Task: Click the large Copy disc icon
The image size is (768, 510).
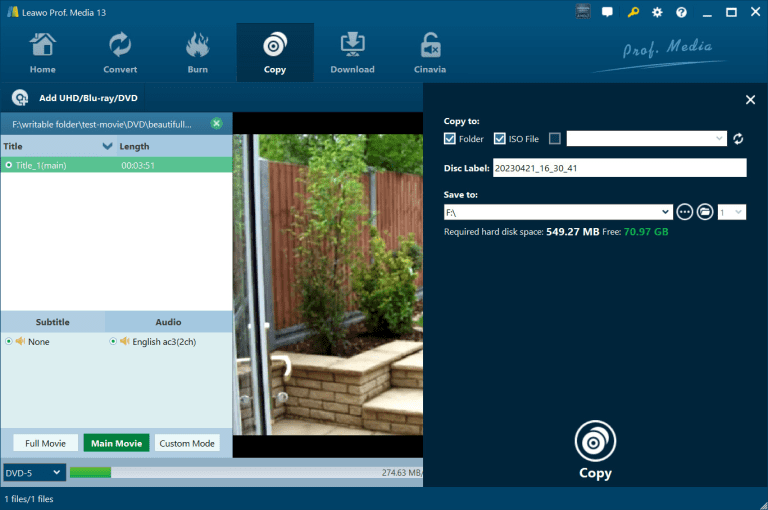Action: point(595,441)
